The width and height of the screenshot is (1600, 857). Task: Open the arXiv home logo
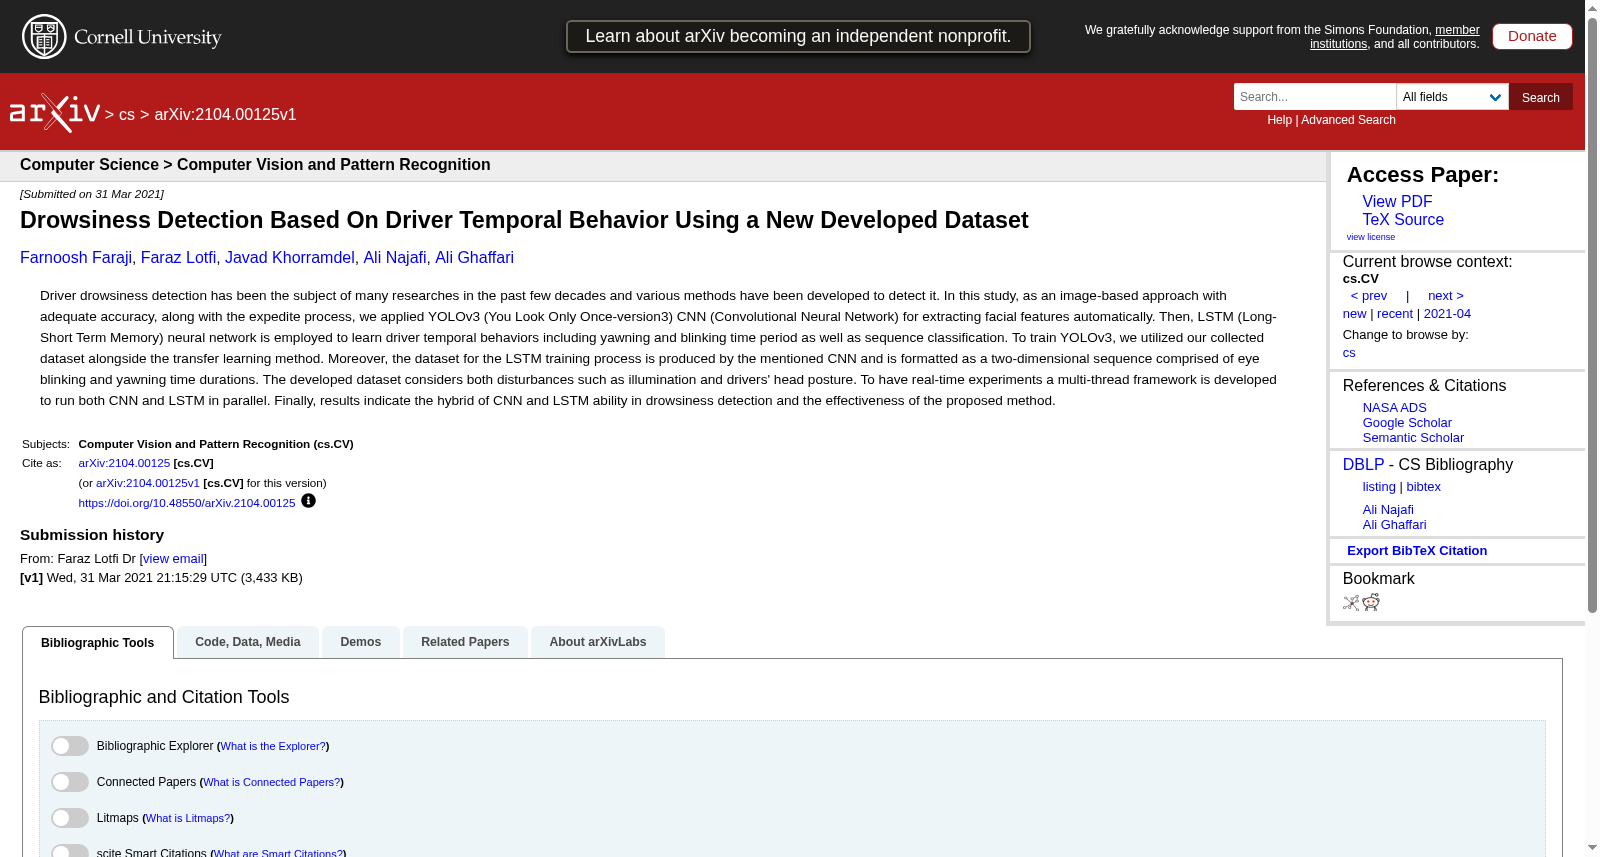[55, 113]
